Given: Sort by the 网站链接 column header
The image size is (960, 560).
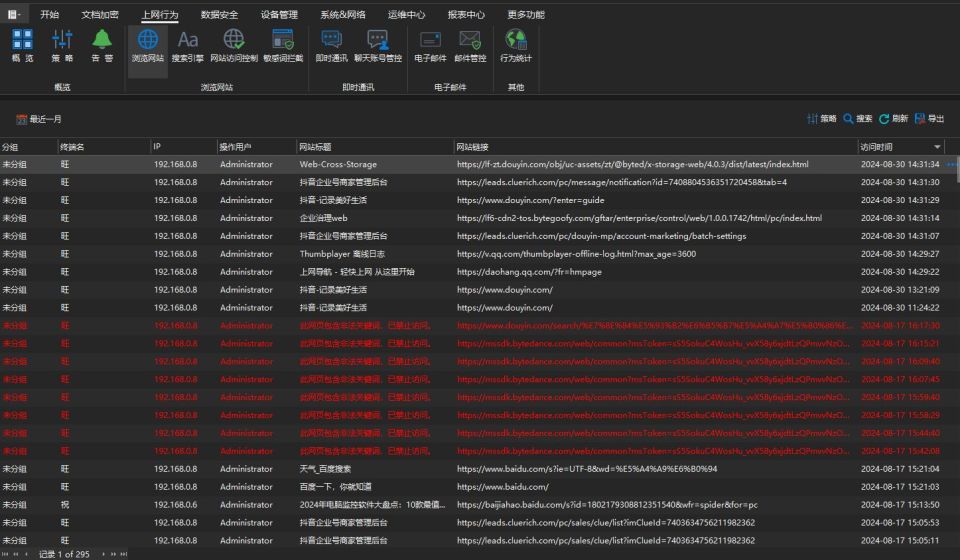Looking at the screenshot, I should tap(655, 147).
